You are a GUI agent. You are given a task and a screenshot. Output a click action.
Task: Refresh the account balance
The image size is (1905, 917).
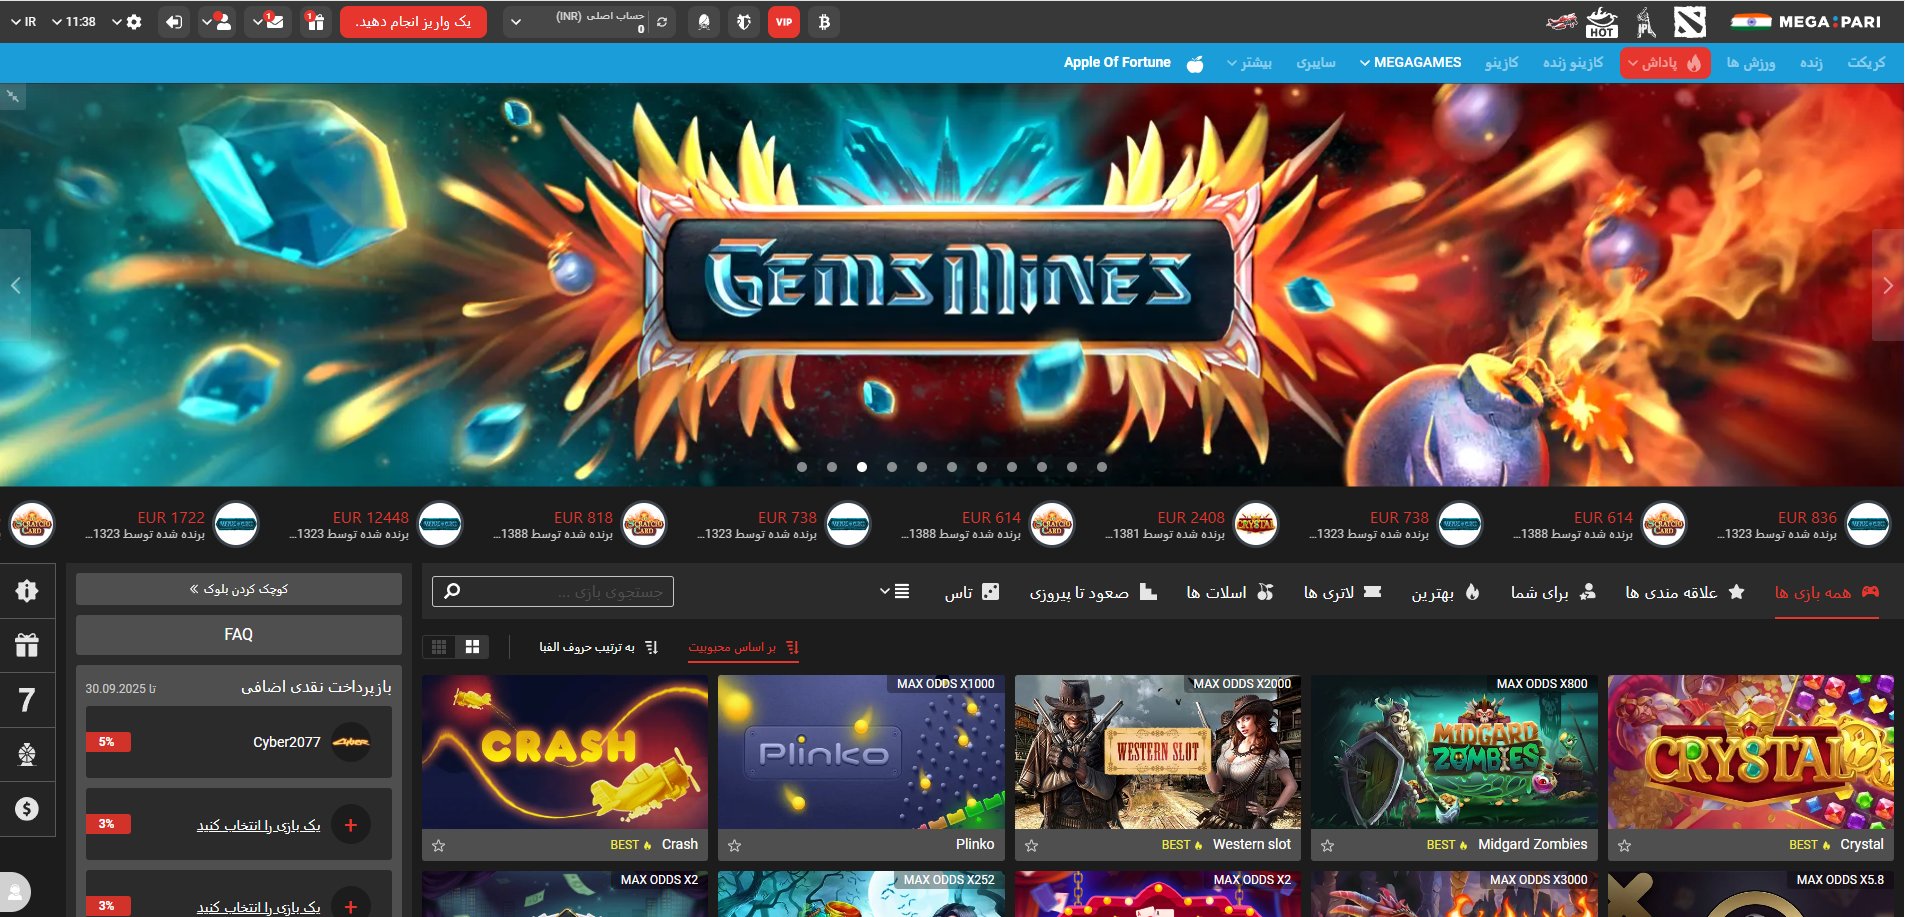point(662,22)
